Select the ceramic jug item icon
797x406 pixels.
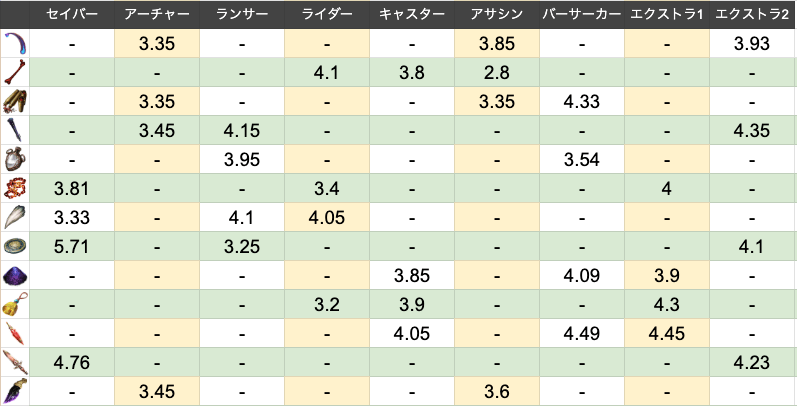coord(15,160)
